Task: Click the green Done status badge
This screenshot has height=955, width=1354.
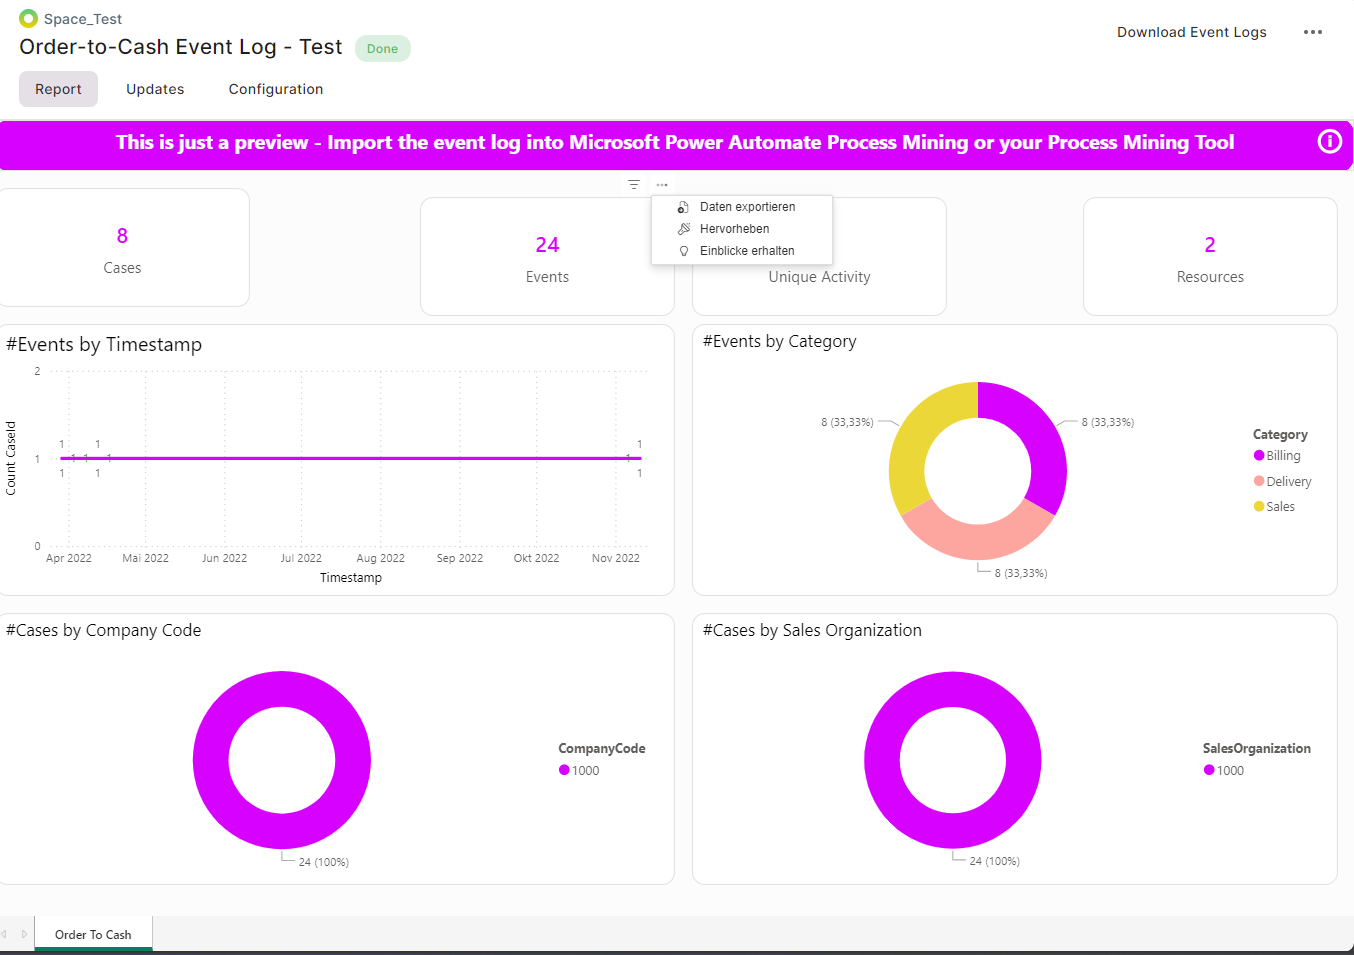Action: click(x=383, y=48)
